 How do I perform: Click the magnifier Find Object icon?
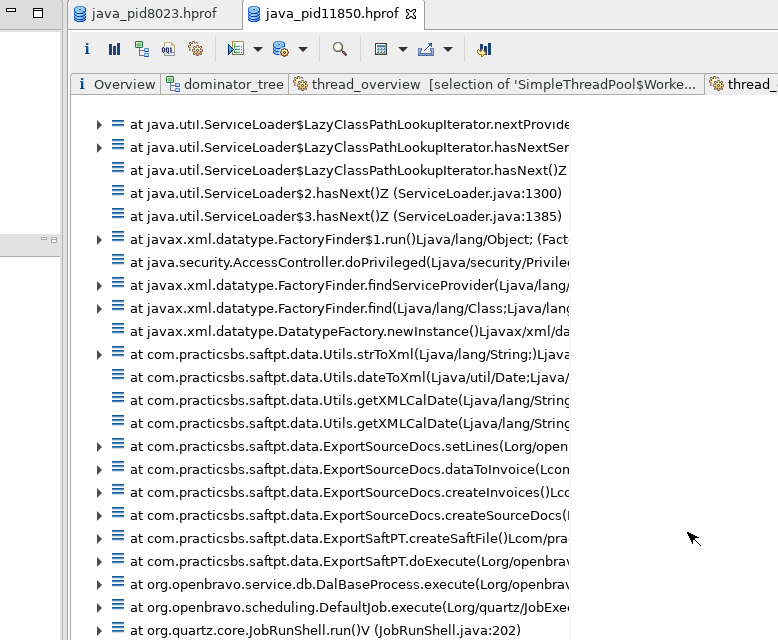tap(340, 49)
